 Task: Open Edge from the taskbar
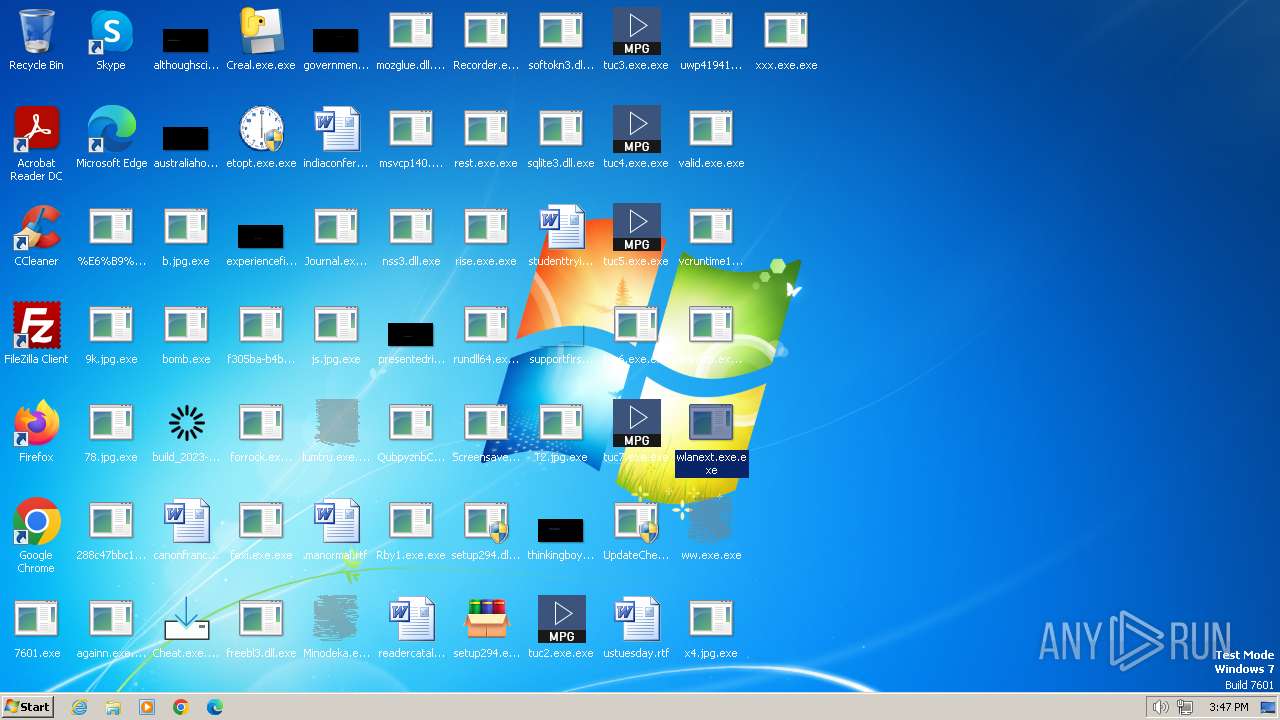pos(215,707)
